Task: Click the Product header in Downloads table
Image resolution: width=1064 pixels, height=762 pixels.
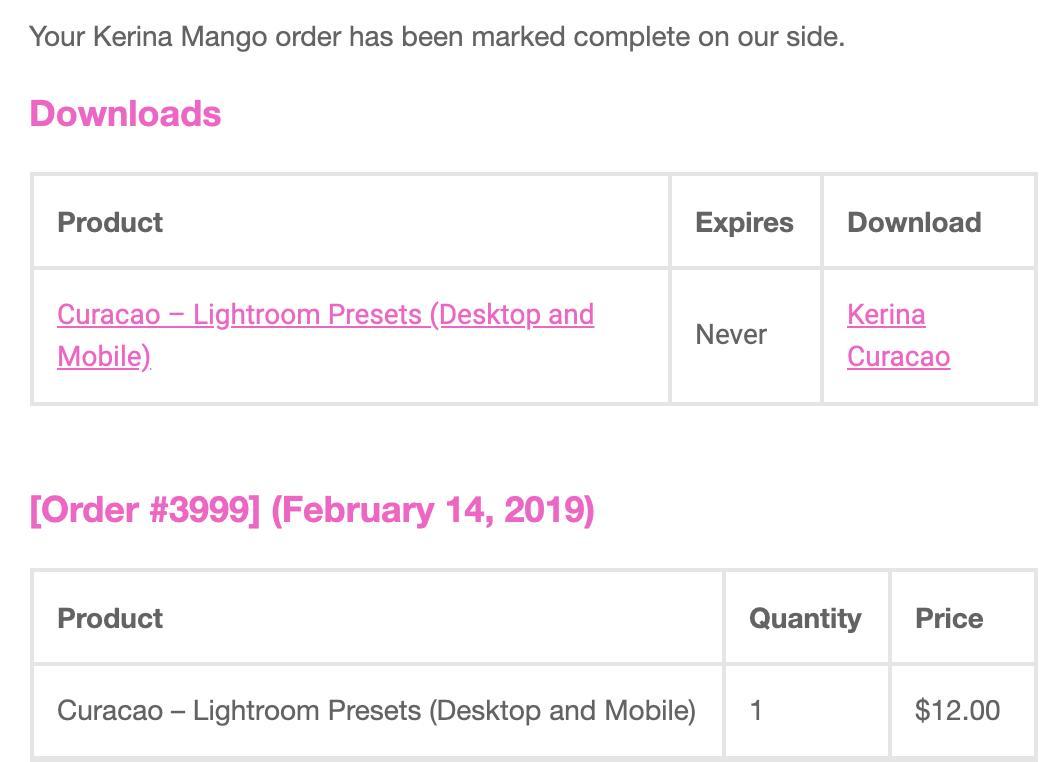Action: pyautogui.click(x=110, y=223)
